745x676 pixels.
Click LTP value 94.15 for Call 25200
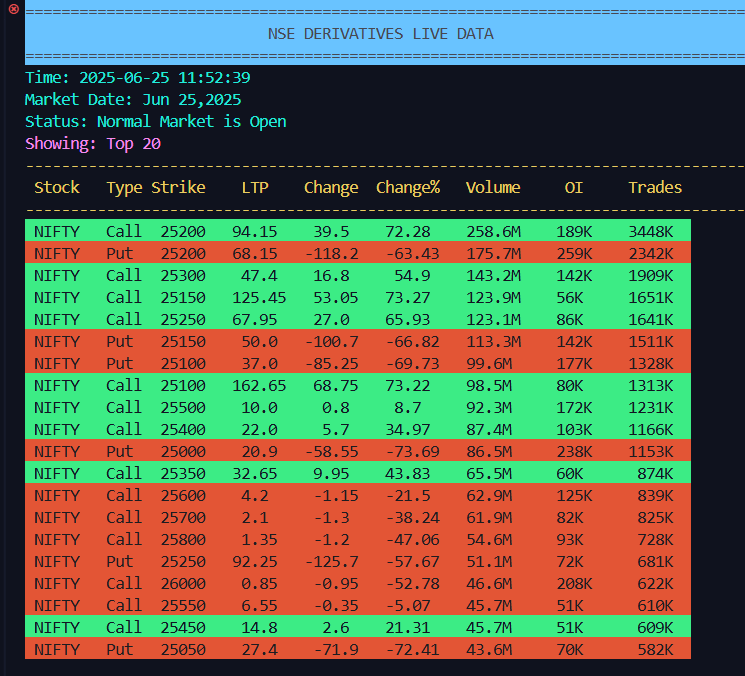point(255,231)
